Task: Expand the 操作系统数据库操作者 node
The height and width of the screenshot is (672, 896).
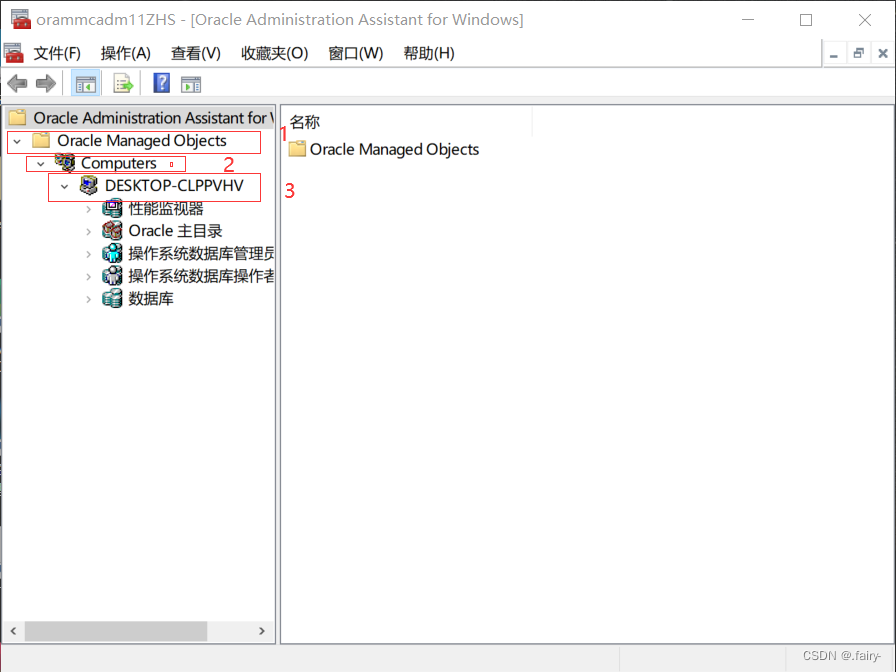Action: (x=89, y=277)
